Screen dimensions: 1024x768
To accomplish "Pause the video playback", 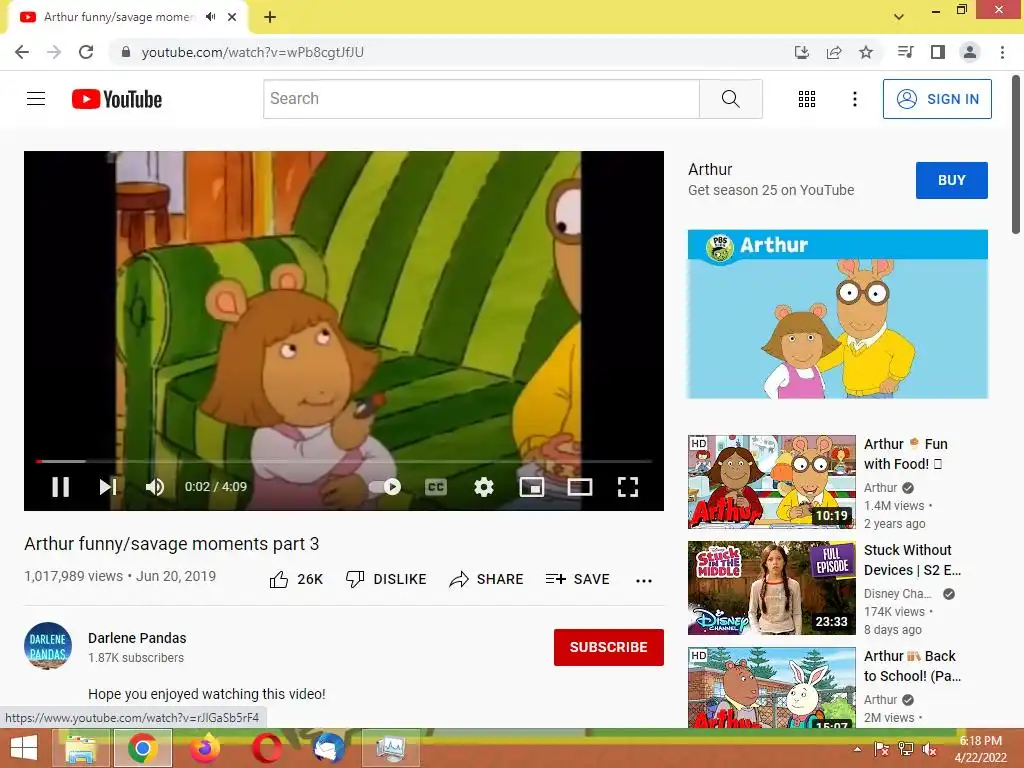I will pyautogui.click(x=60, y=487).
